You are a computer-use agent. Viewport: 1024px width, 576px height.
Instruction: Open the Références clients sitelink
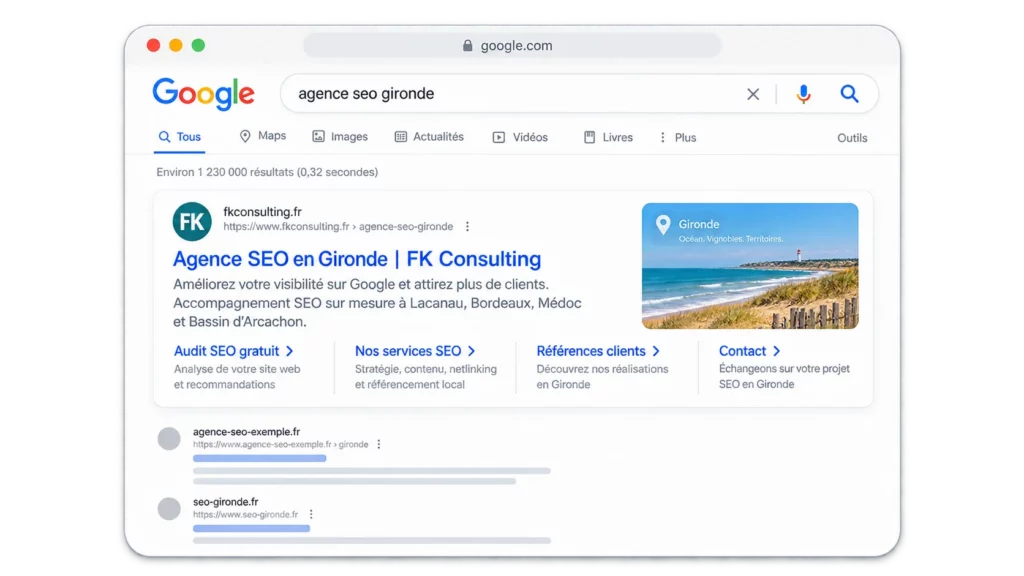coord(598,351)
